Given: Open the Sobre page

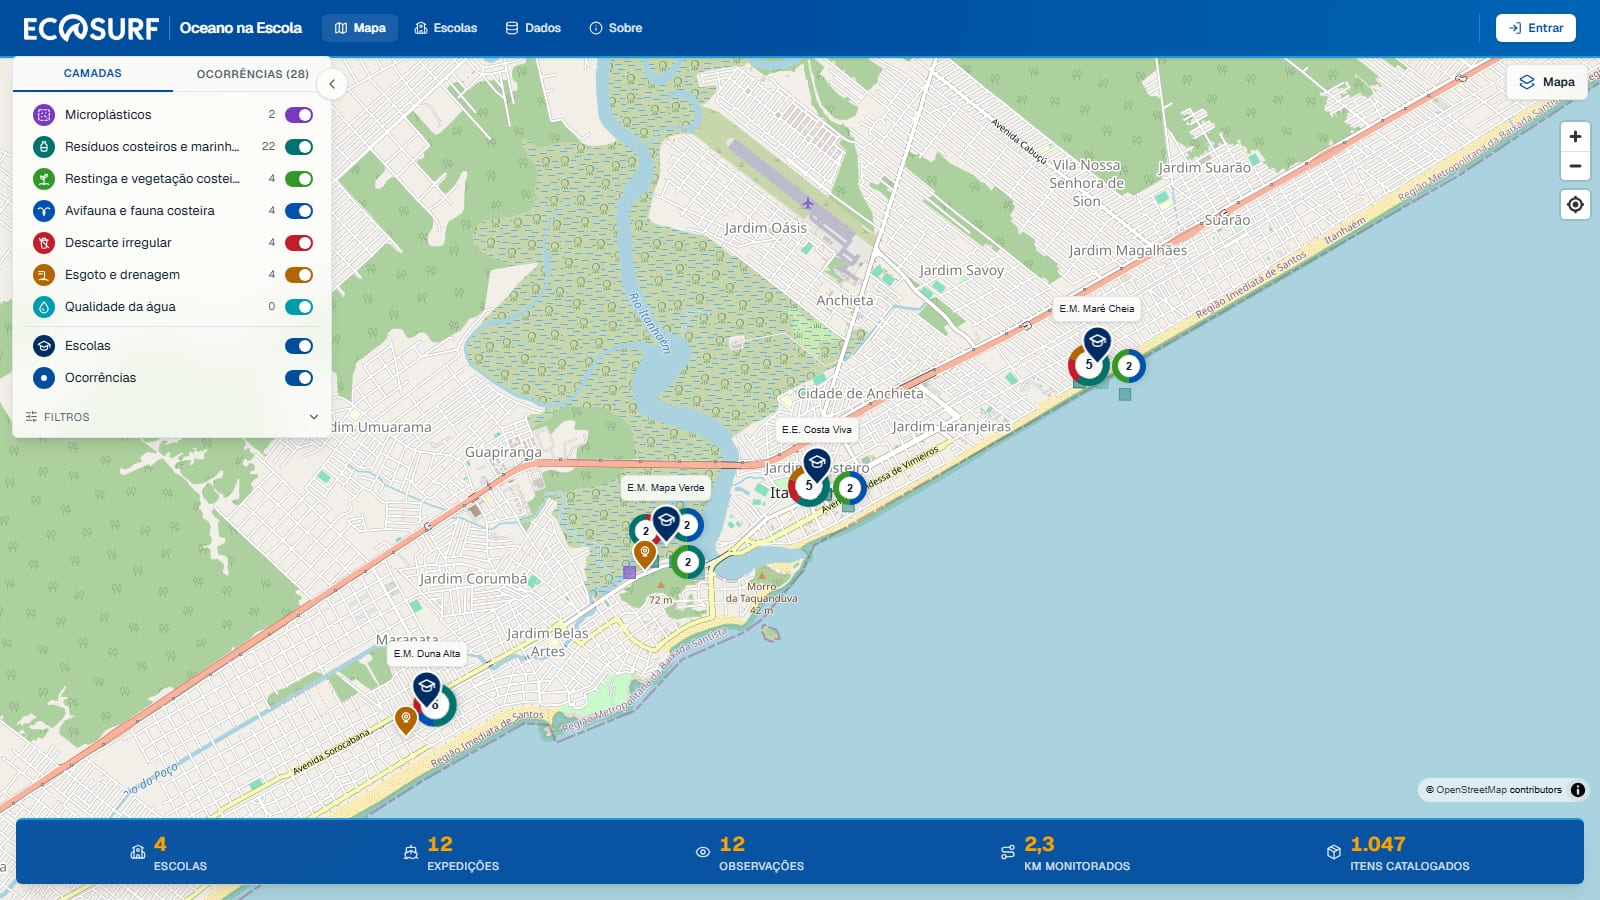Looking at the screenshot, I should point(616,28).
